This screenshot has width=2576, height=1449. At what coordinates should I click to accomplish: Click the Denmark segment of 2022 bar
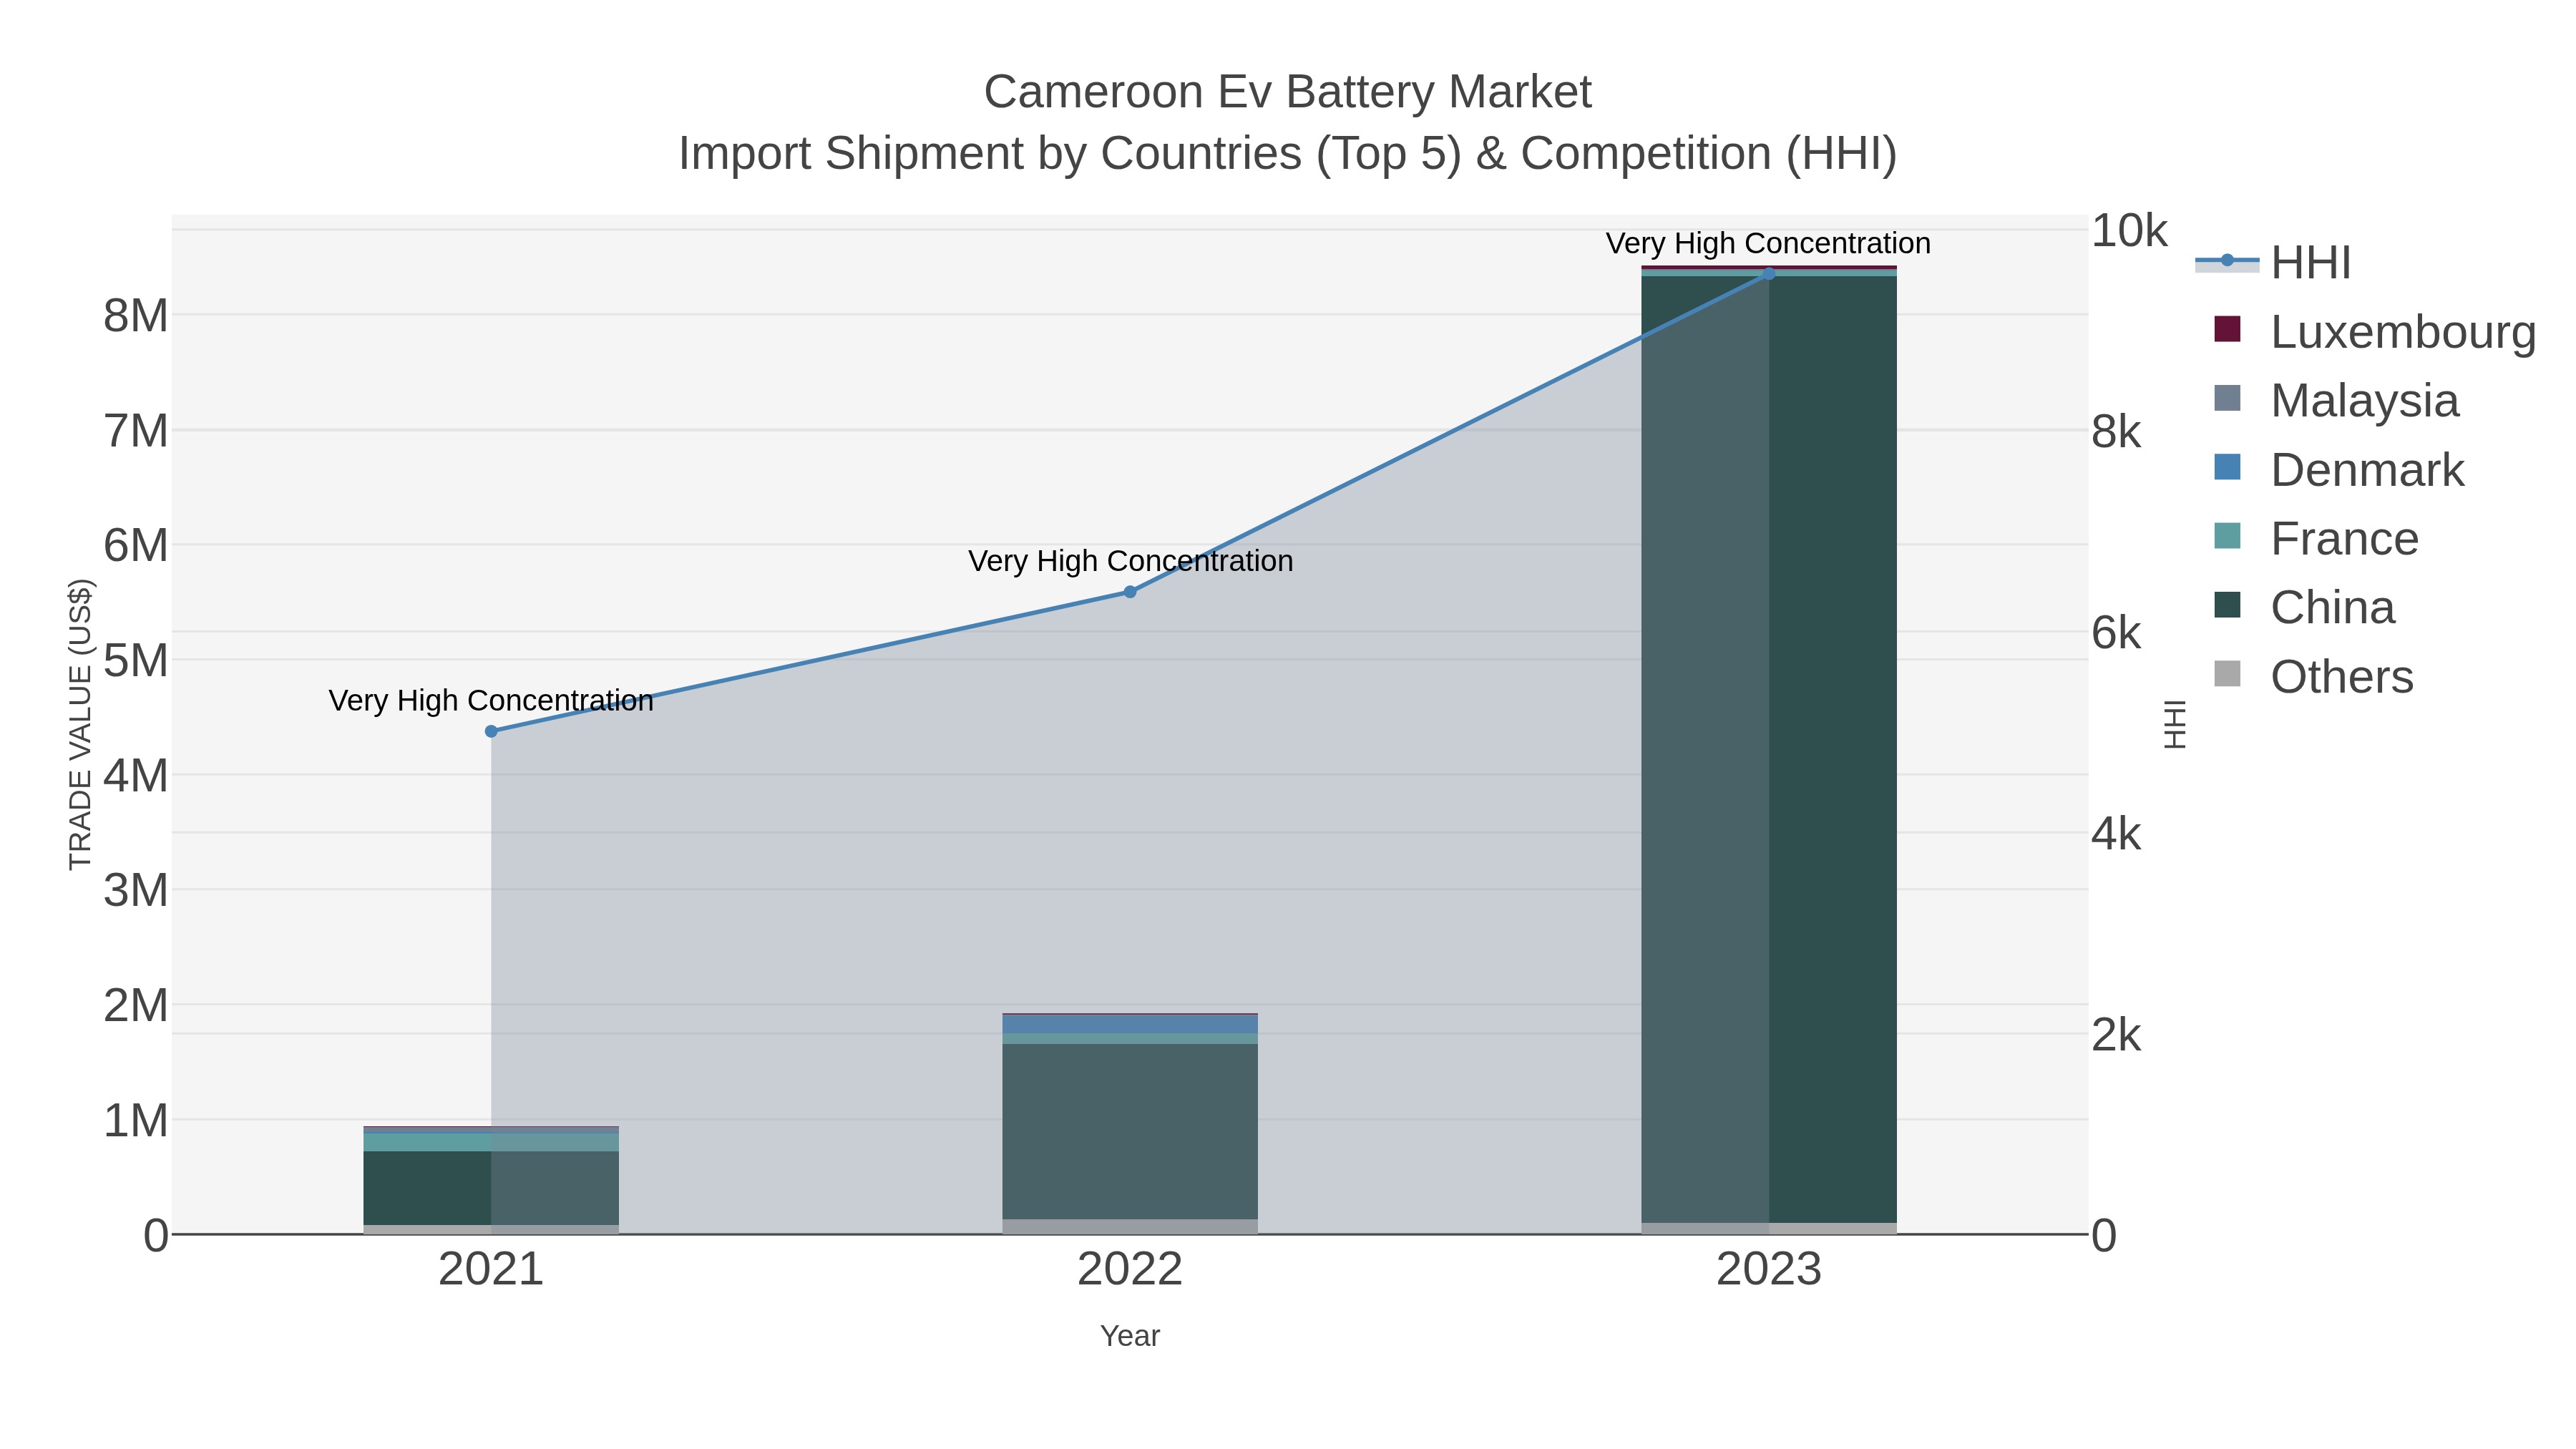[1130, 1025]
